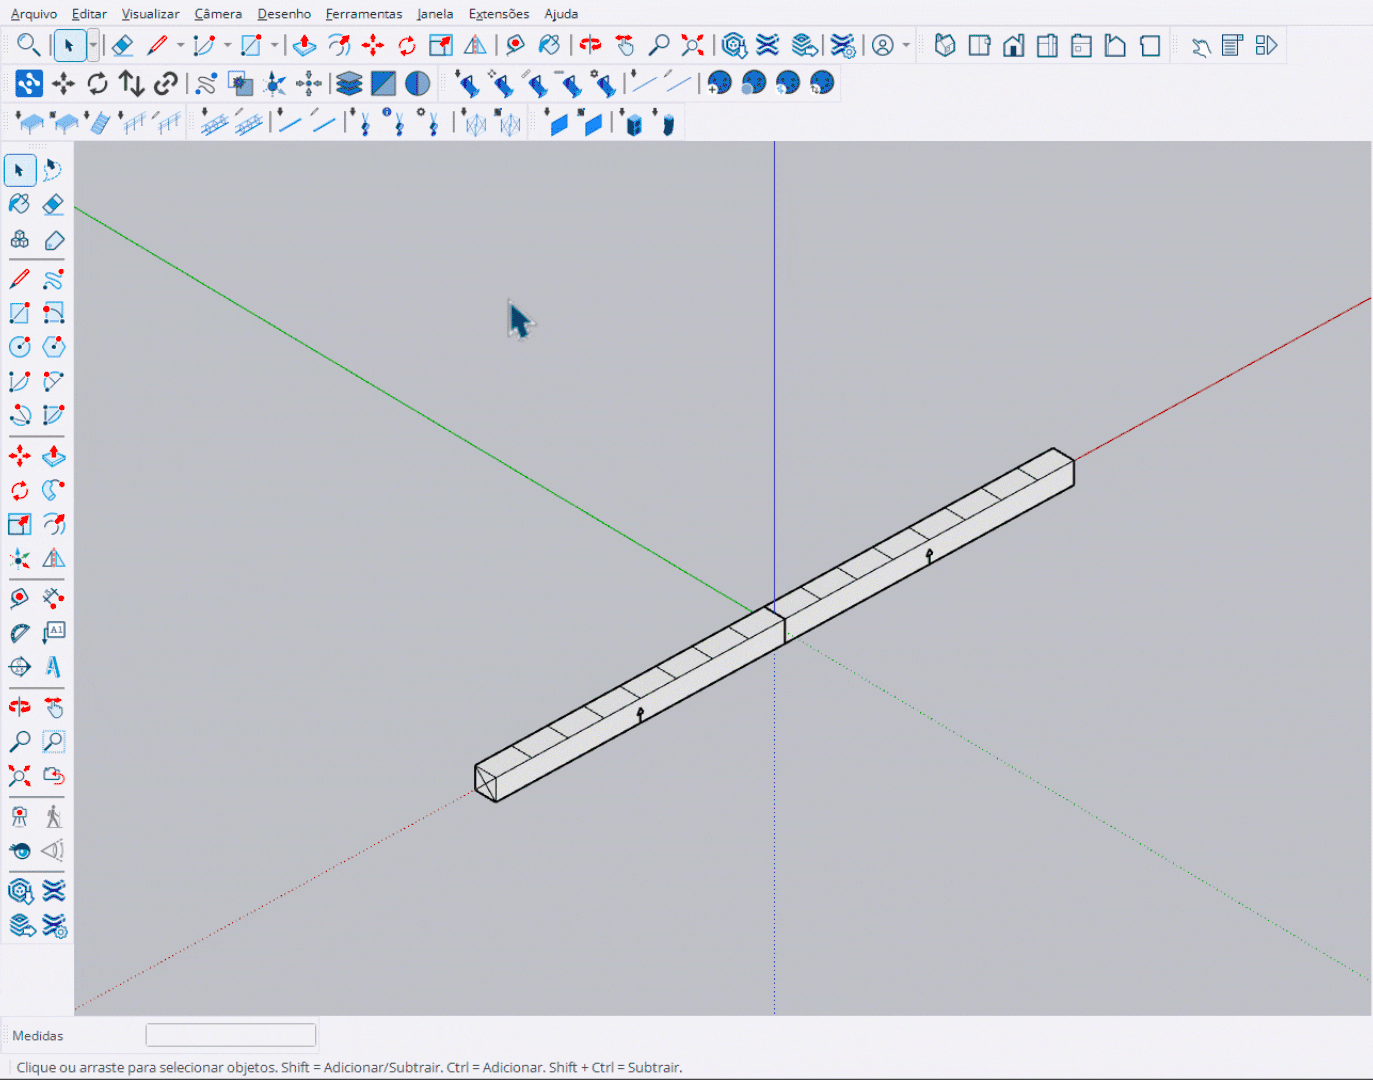Pick the Orbit tool in left palette
Image resolution: width=1373 pixels, height=1080 pixels.
point(19,708)
